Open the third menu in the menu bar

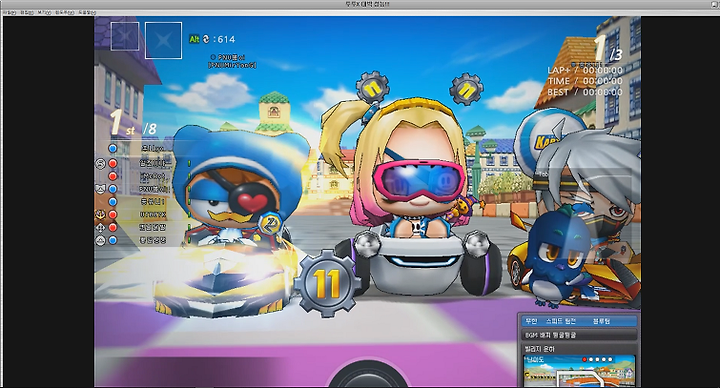(45, 12)
